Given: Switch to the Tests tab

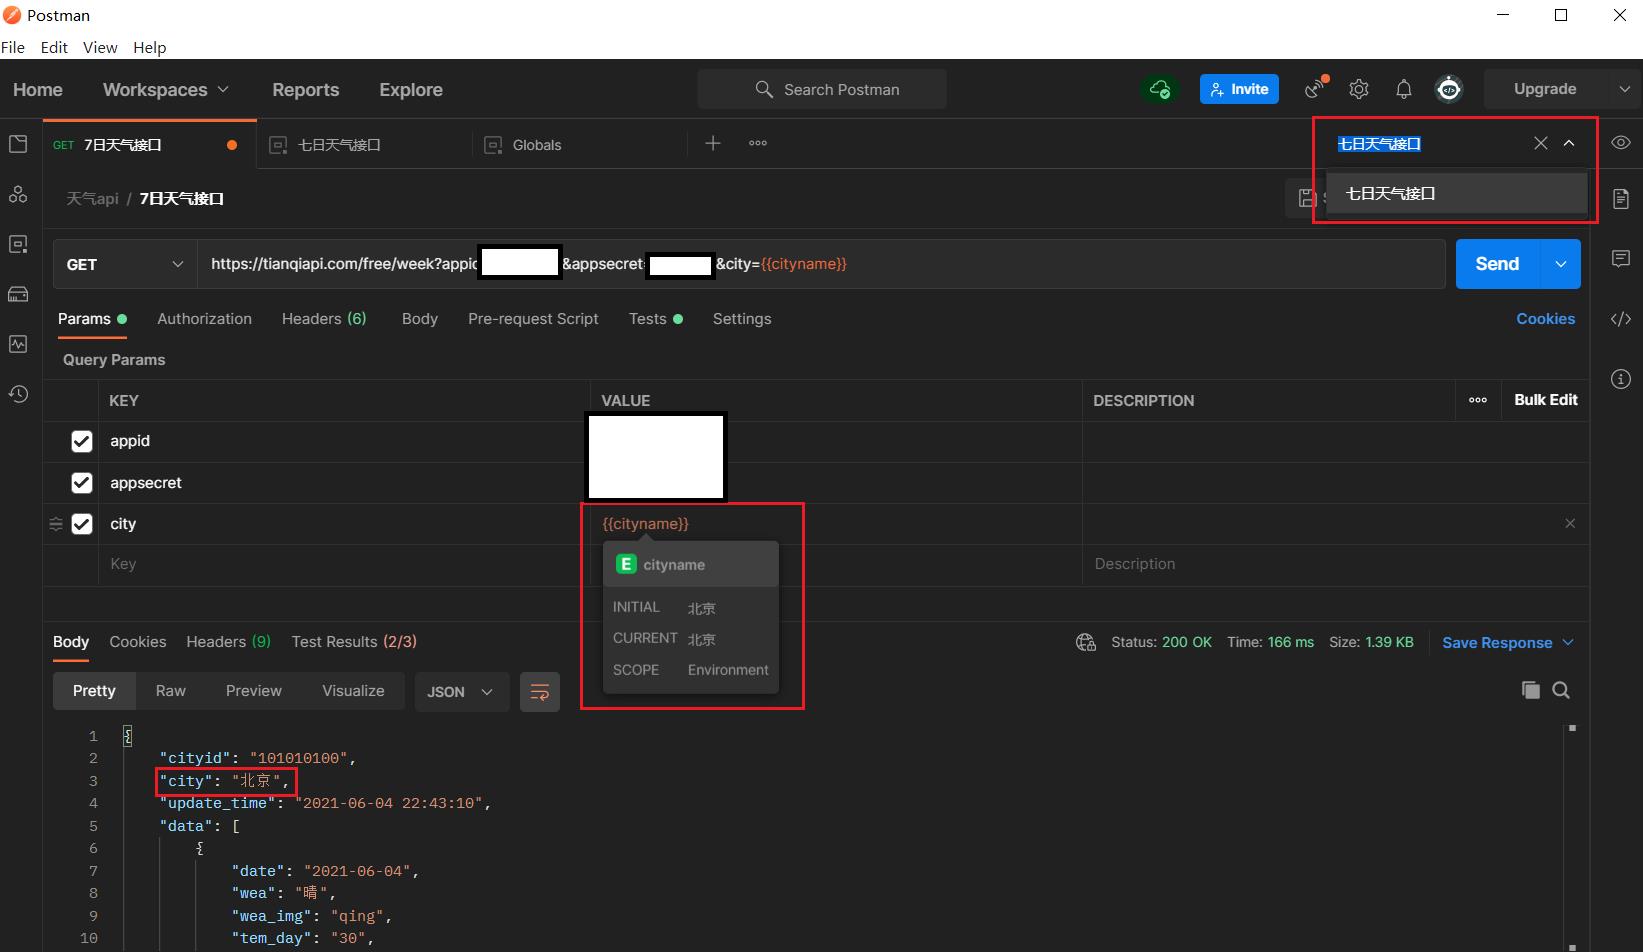Looking at the screenshot, I should pos(655,319).
